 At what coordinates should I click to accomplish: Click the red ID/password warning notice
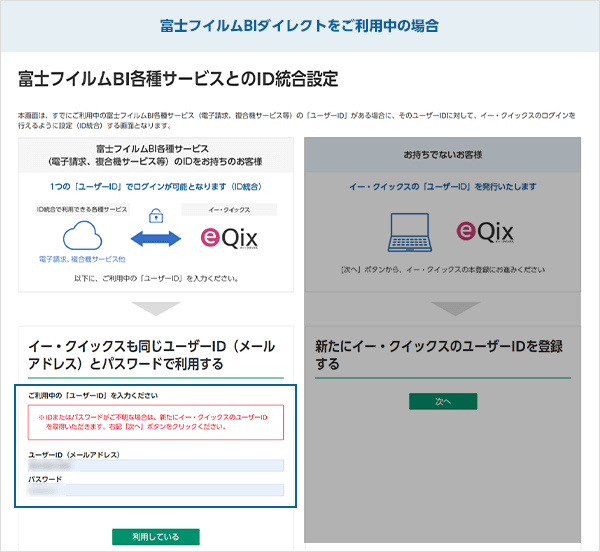pyautogui.click(x=156, y=422)
